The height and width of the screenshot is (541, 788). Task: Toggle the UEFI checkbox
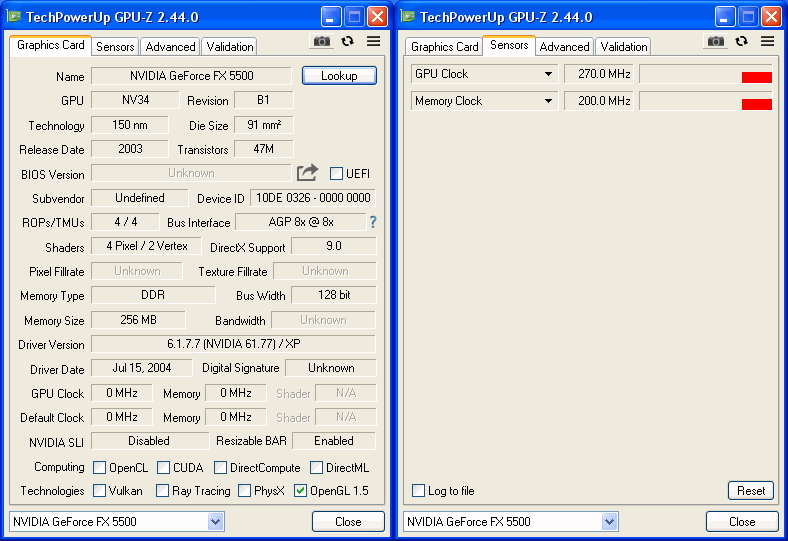(336, 174)
